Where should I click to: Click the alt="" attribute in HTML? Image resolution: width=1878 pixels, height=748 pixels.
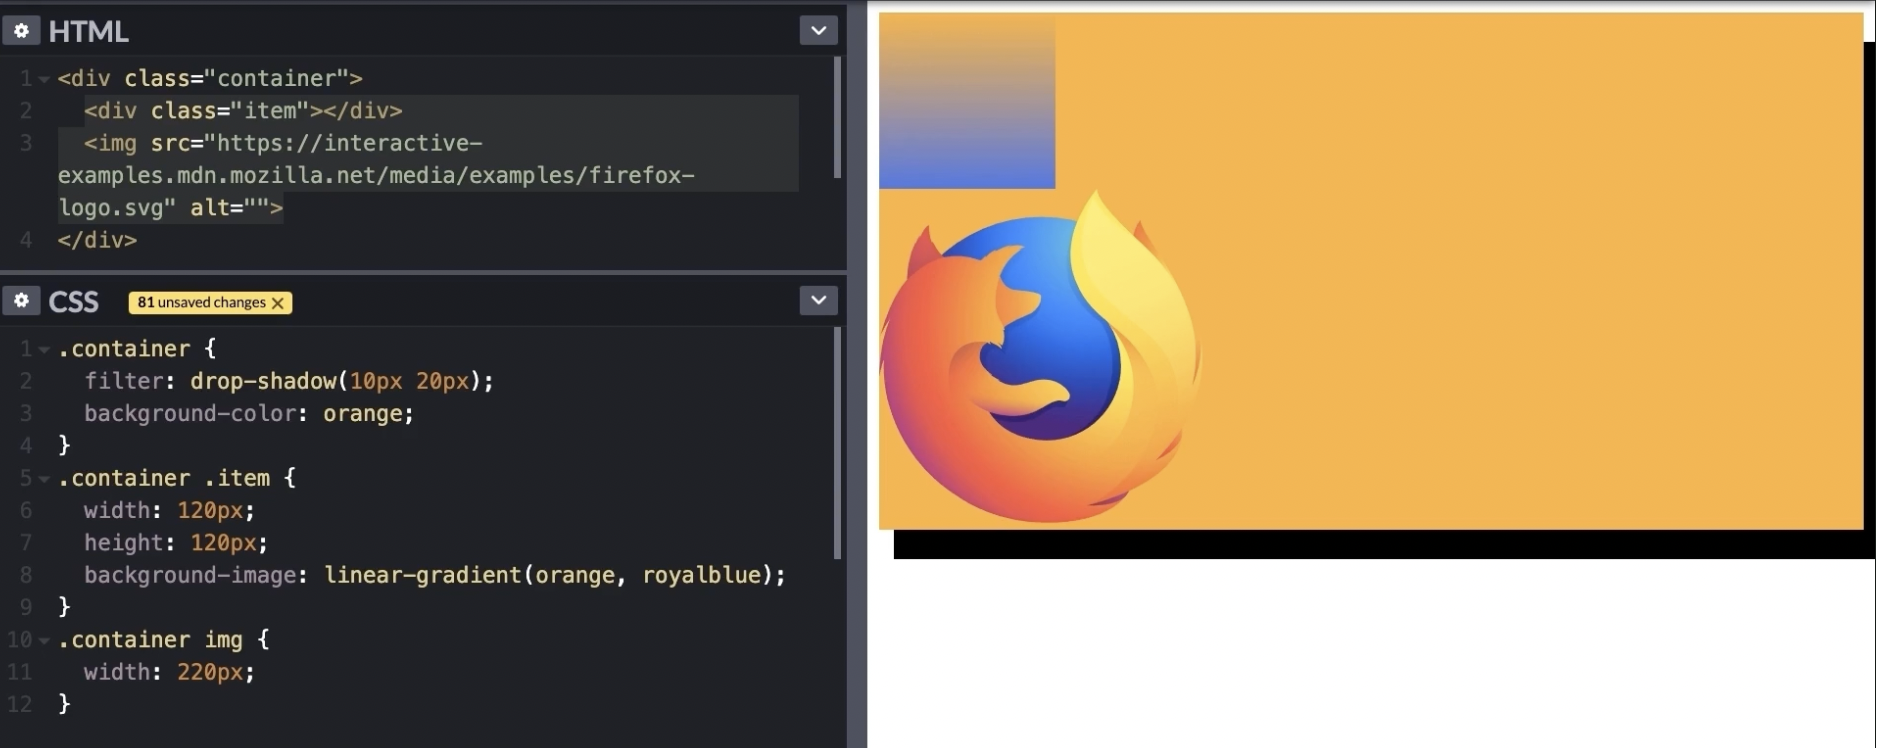pyautogui.click(x=230, y=208)
